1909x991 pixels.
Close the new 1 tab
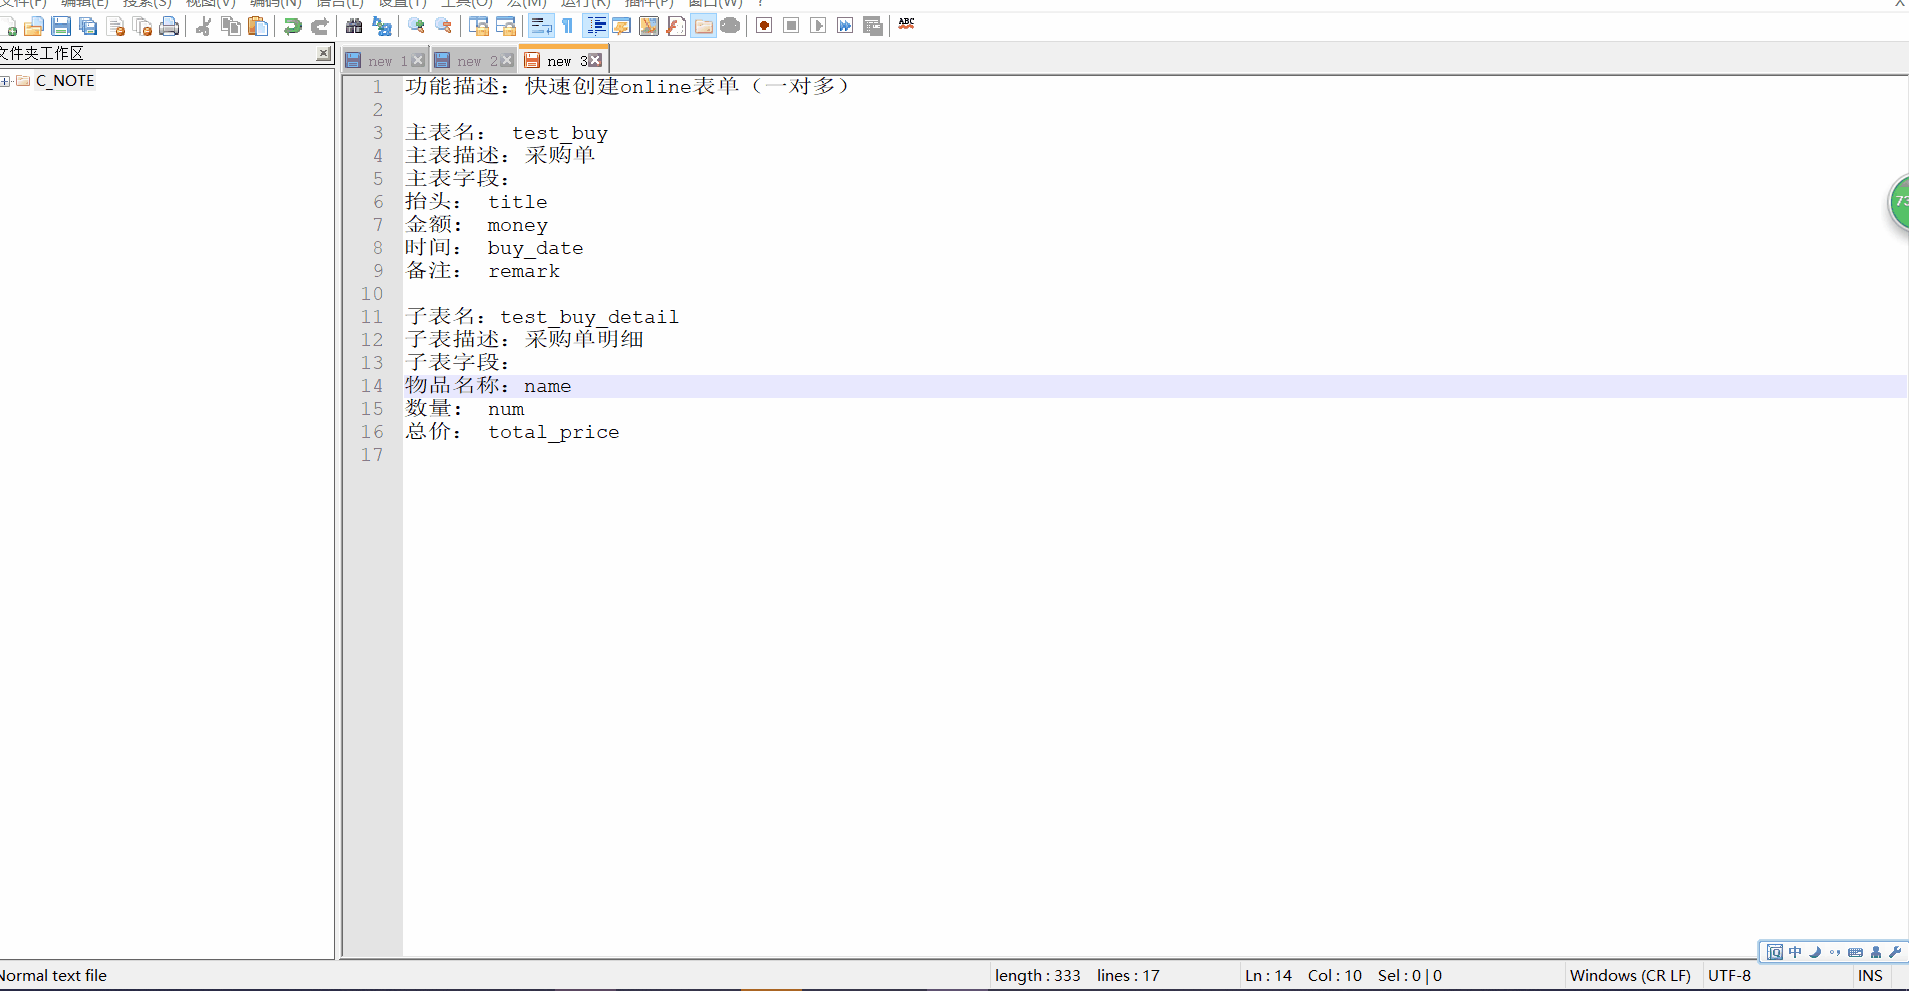pyautogui.click(x=419, y=61)
